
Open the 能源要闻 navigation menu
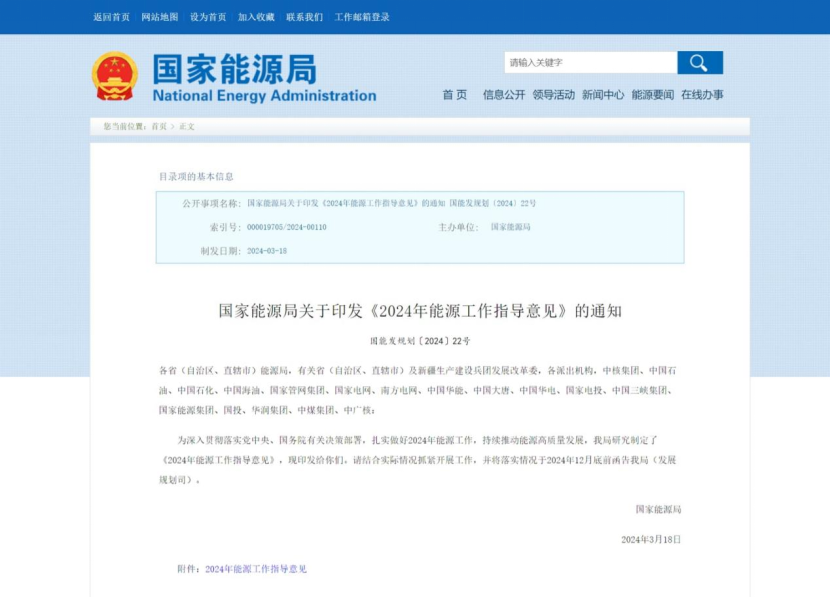(x=653, y=95)
